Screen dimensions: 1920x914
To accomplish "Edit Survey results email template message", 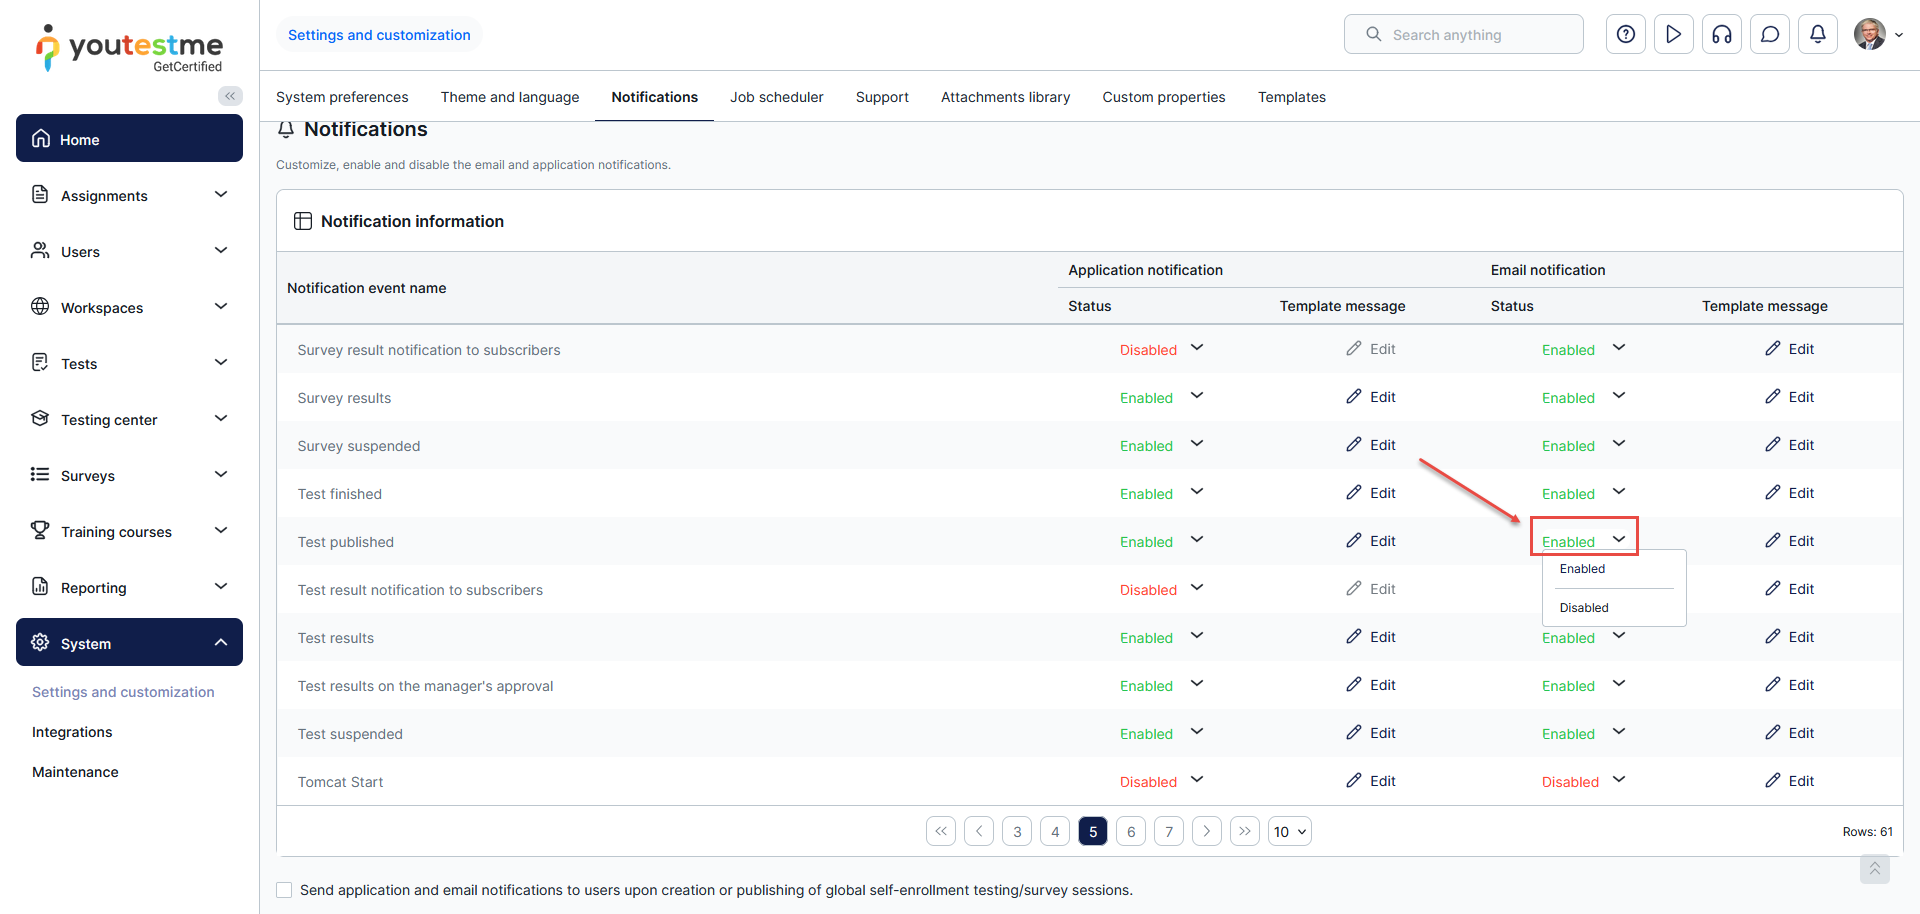I will [1789, 397].
